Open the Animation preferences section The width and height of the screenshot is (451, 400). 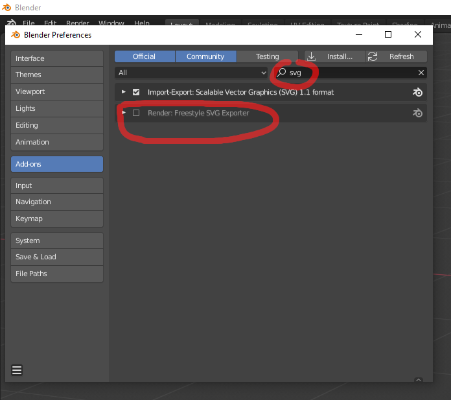tap(57, 142)
